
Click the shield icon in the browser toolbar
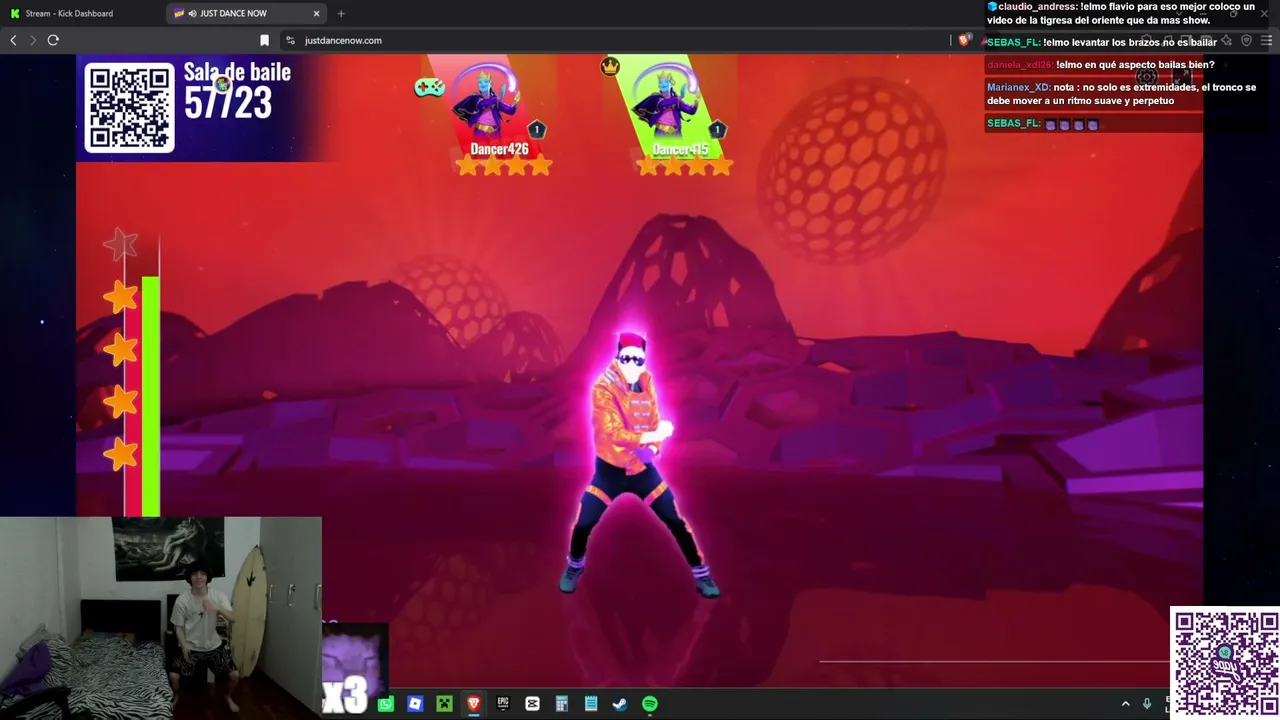click(1246, 40)
